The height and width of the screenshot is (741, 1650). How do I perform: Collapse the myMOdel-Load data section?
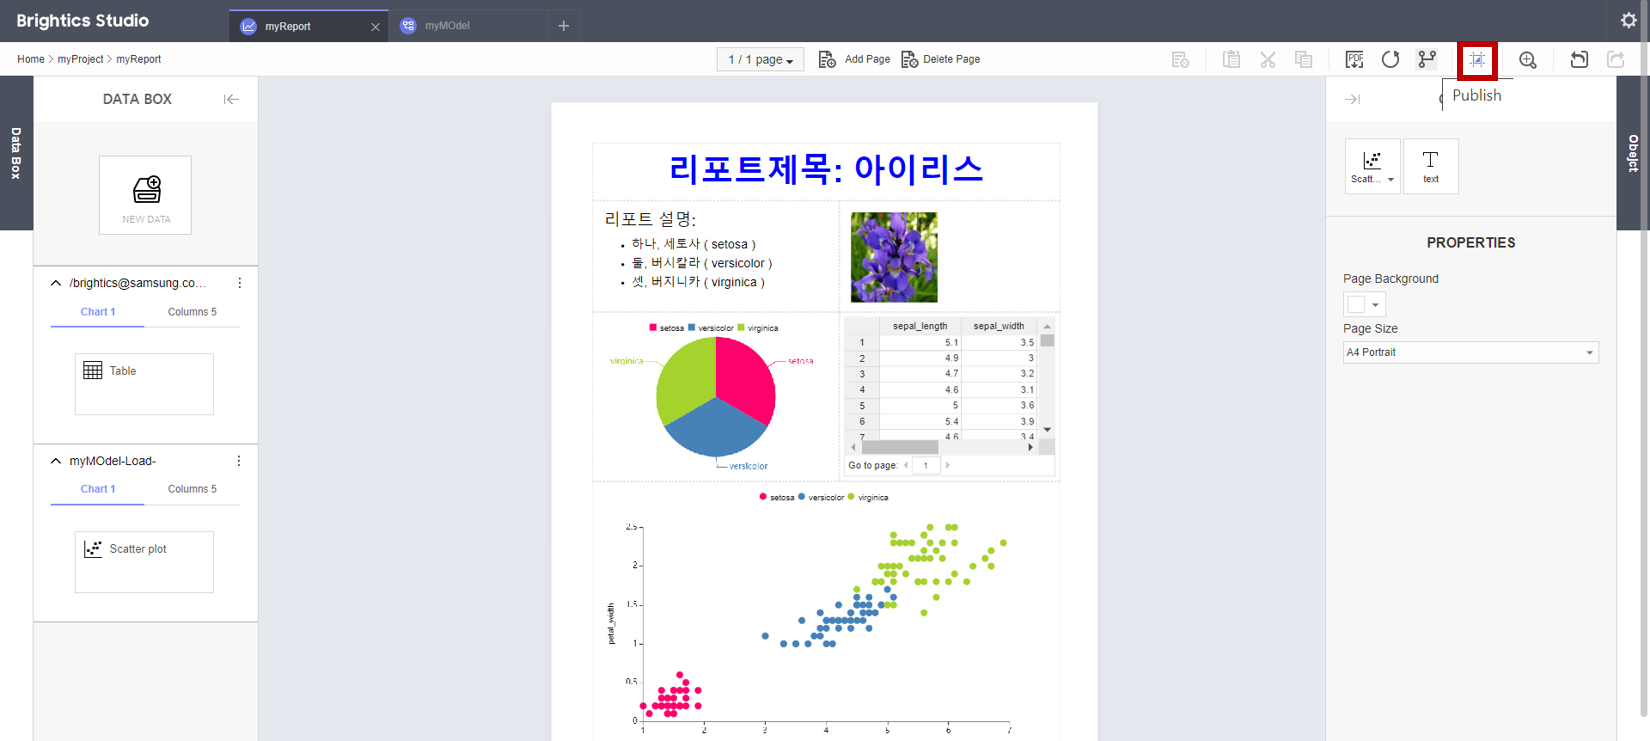[x=56, y=461]
